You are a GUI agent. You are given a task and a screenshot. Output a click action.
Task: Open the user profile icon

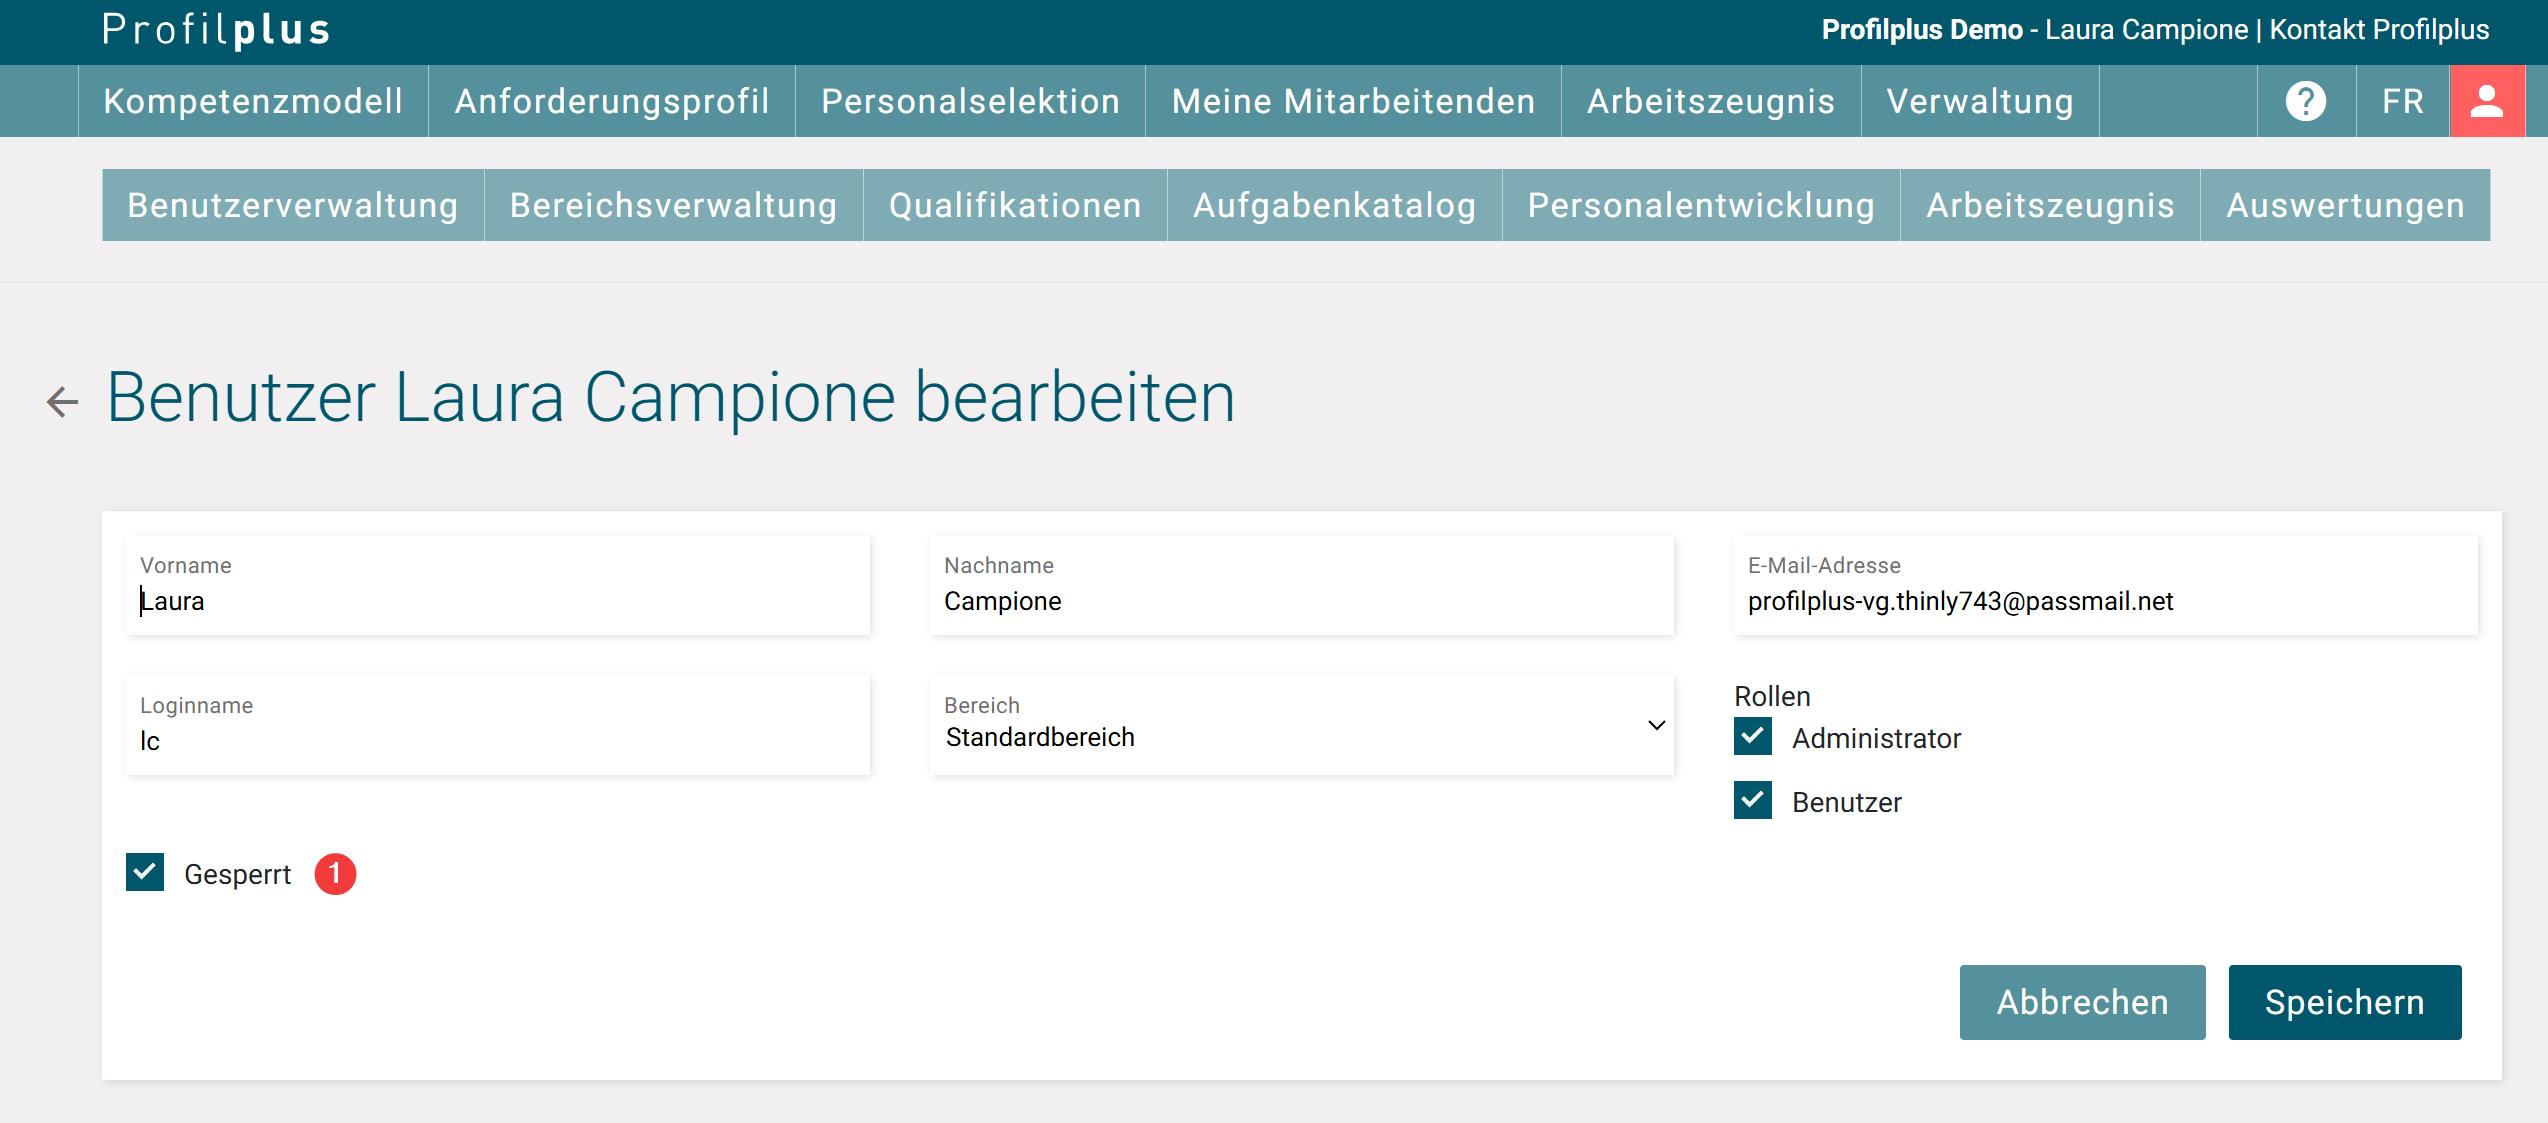click(x=2486, y=101)
